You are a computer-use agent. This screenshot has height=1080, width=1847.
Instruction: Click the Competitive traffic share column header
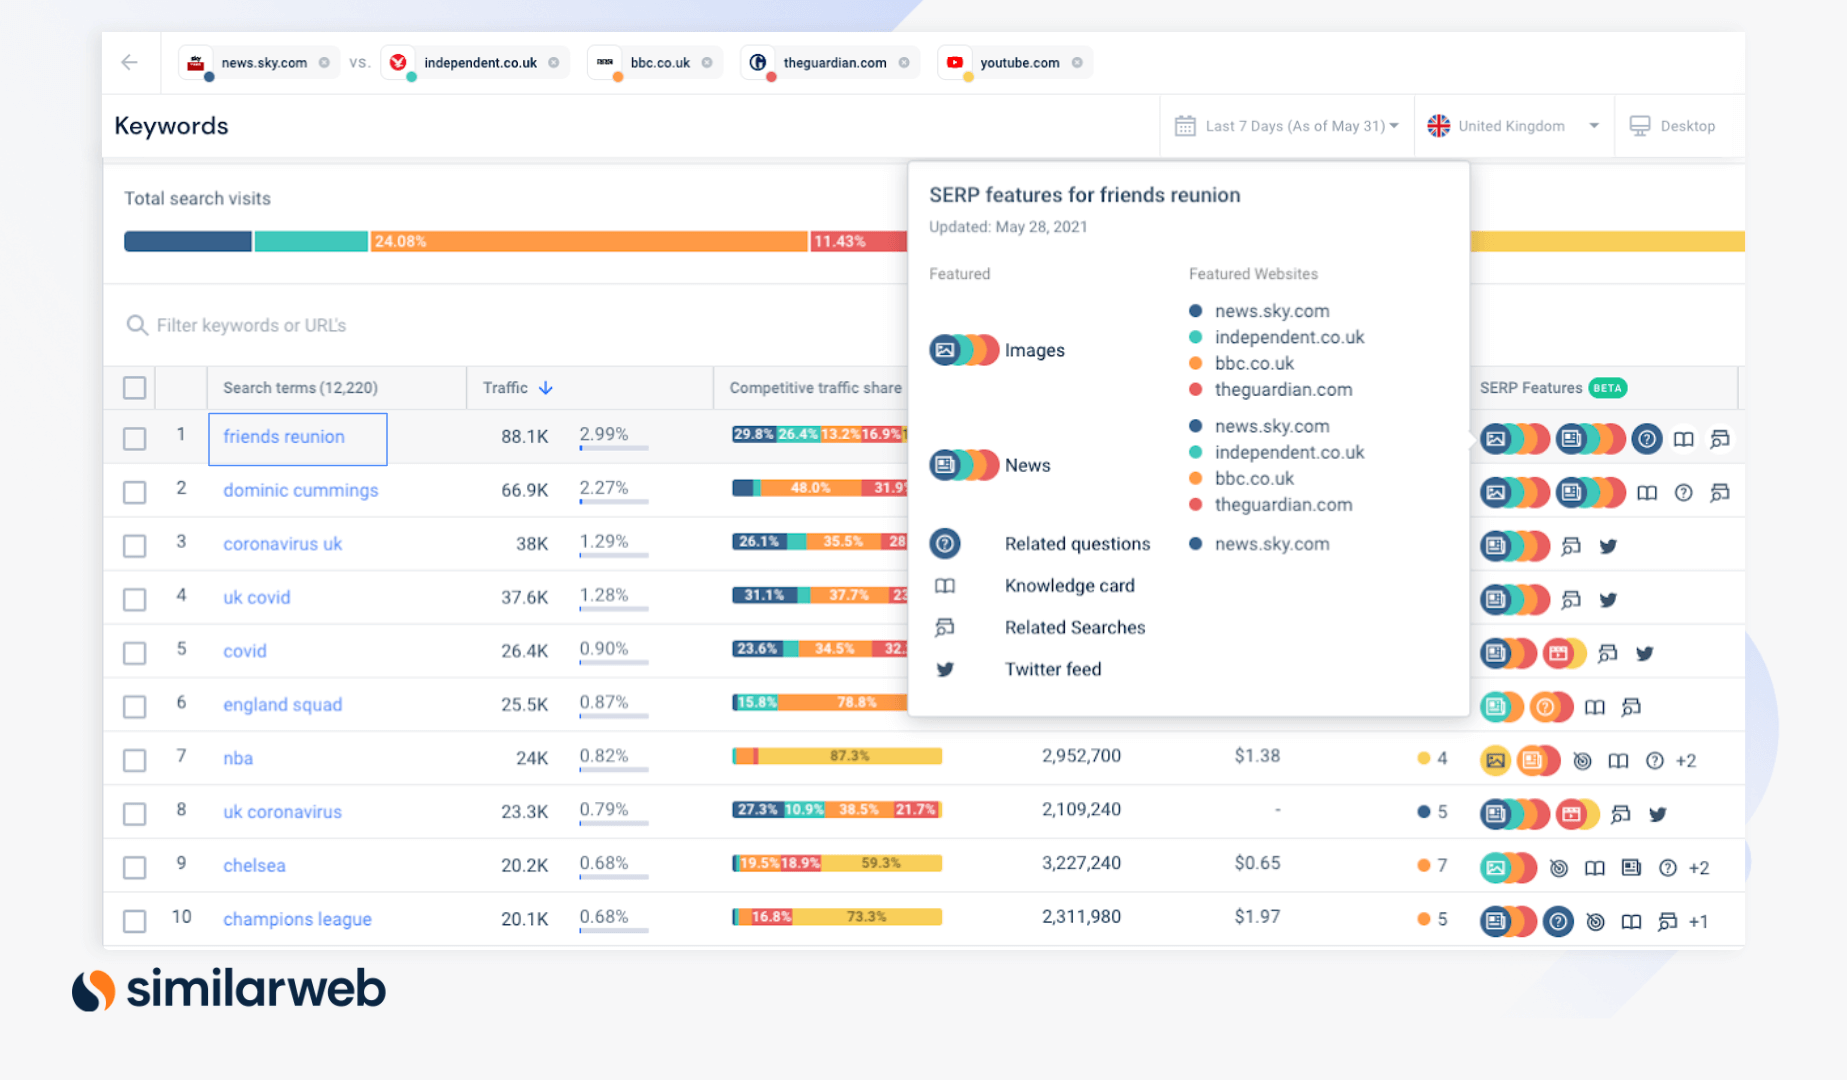[x=815, y=388]
